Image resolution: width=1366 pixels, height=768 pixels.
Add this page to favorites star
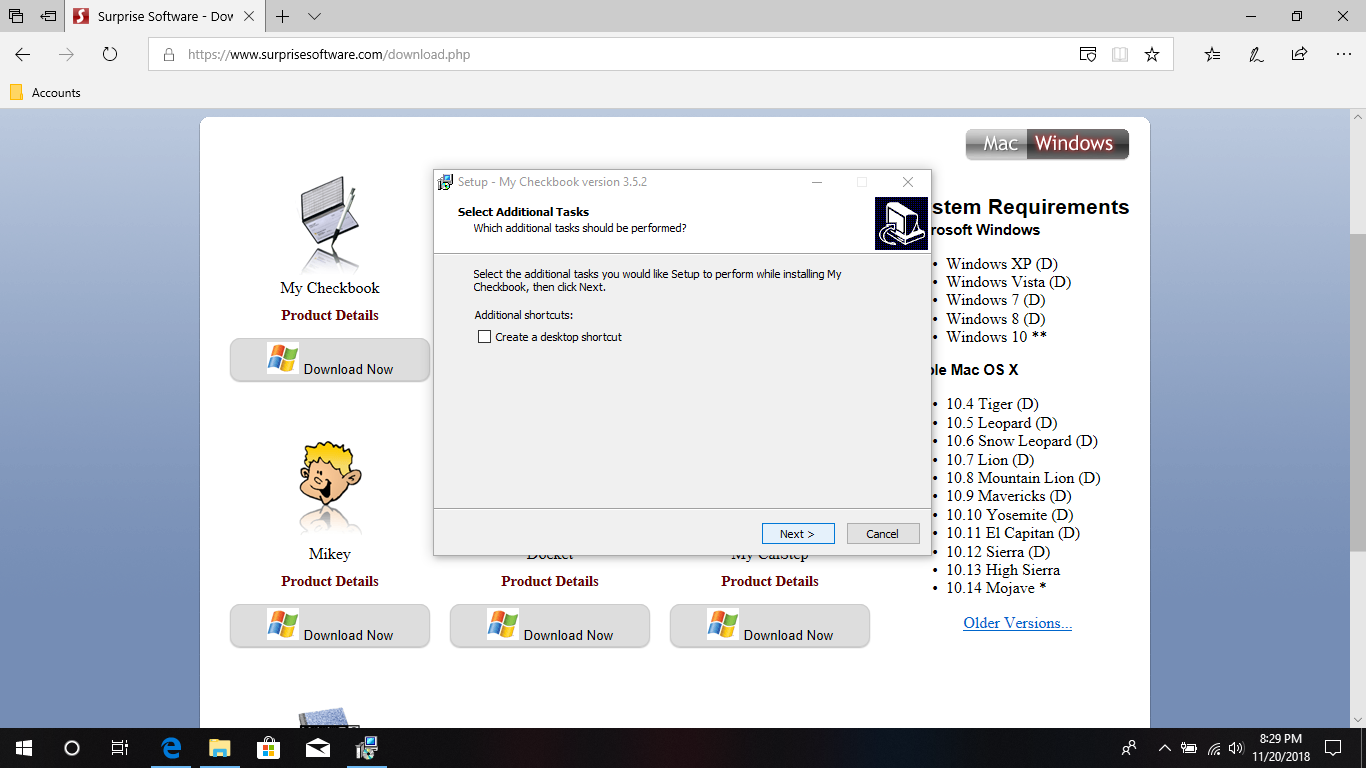pyautogui.click(x=1152, y=55)
